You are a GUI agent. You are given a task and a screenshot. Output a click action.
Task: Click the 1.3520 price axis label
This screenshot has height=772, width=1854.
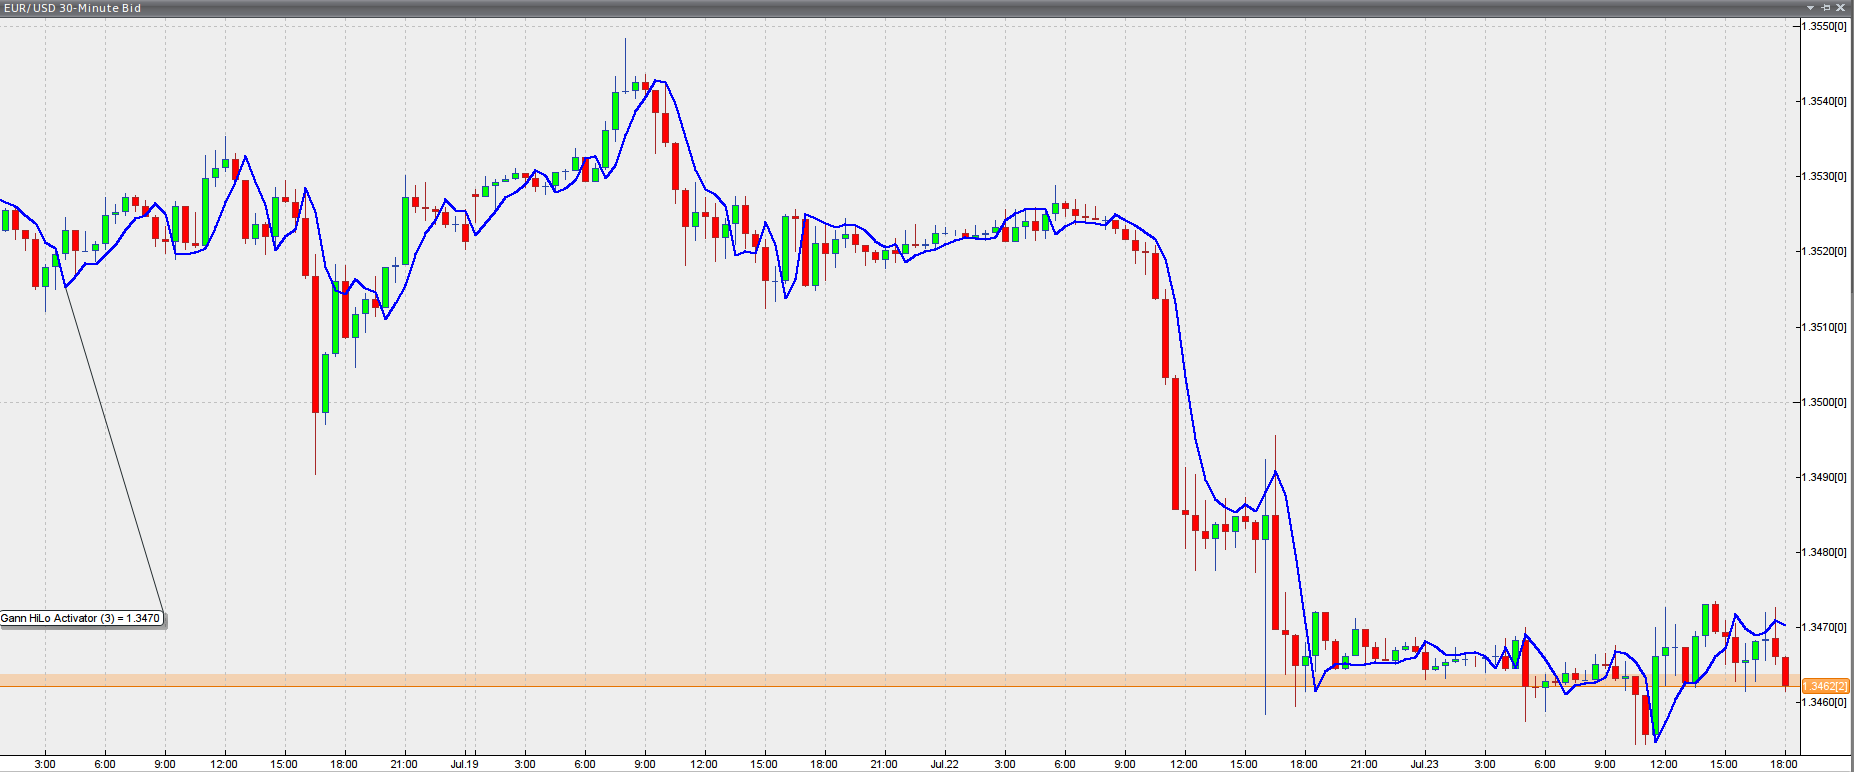click(x=1824, y=251)
